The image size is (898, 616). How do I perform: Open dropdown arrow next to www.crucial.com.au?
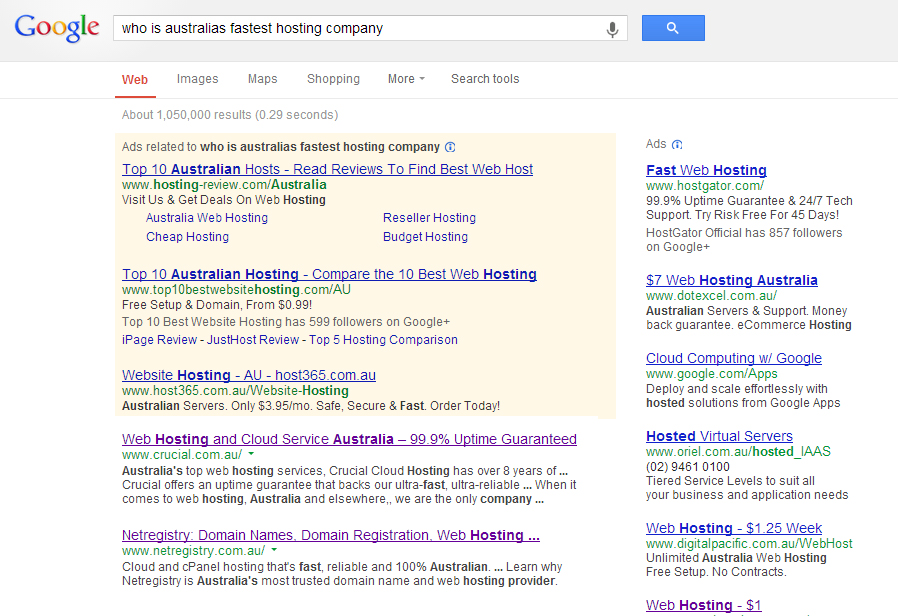[x=251, y=454]
